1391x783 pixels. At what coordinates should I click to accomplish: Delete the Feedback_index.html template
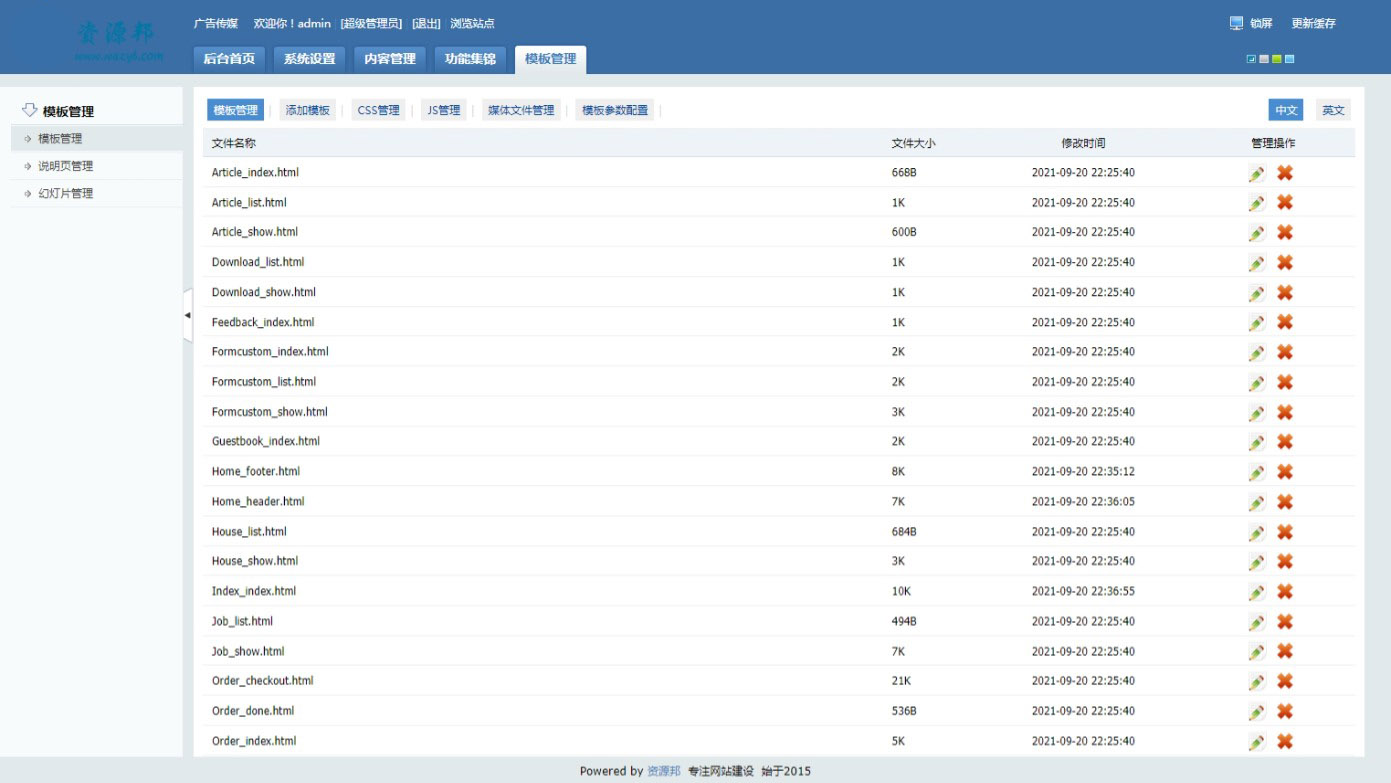click(x=1285, y=322)
